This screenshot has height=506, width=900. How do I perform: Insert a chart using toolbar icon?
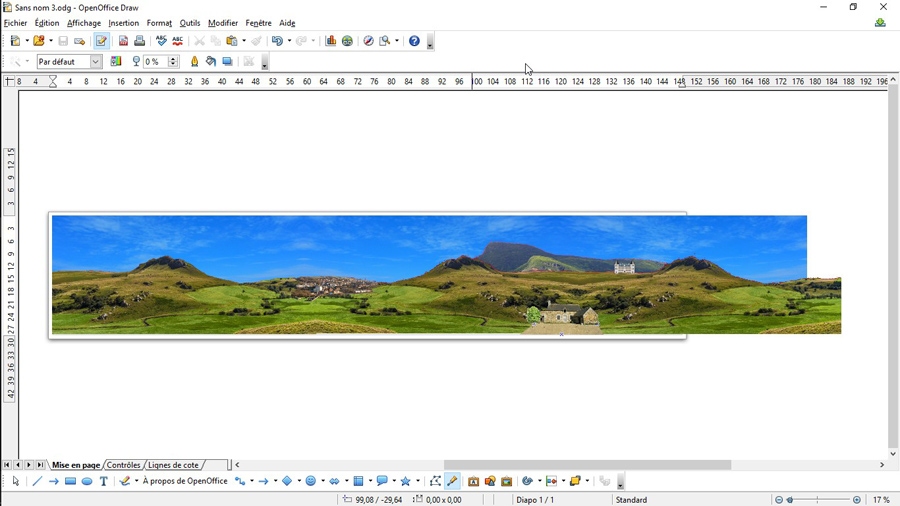pos(331,41)
